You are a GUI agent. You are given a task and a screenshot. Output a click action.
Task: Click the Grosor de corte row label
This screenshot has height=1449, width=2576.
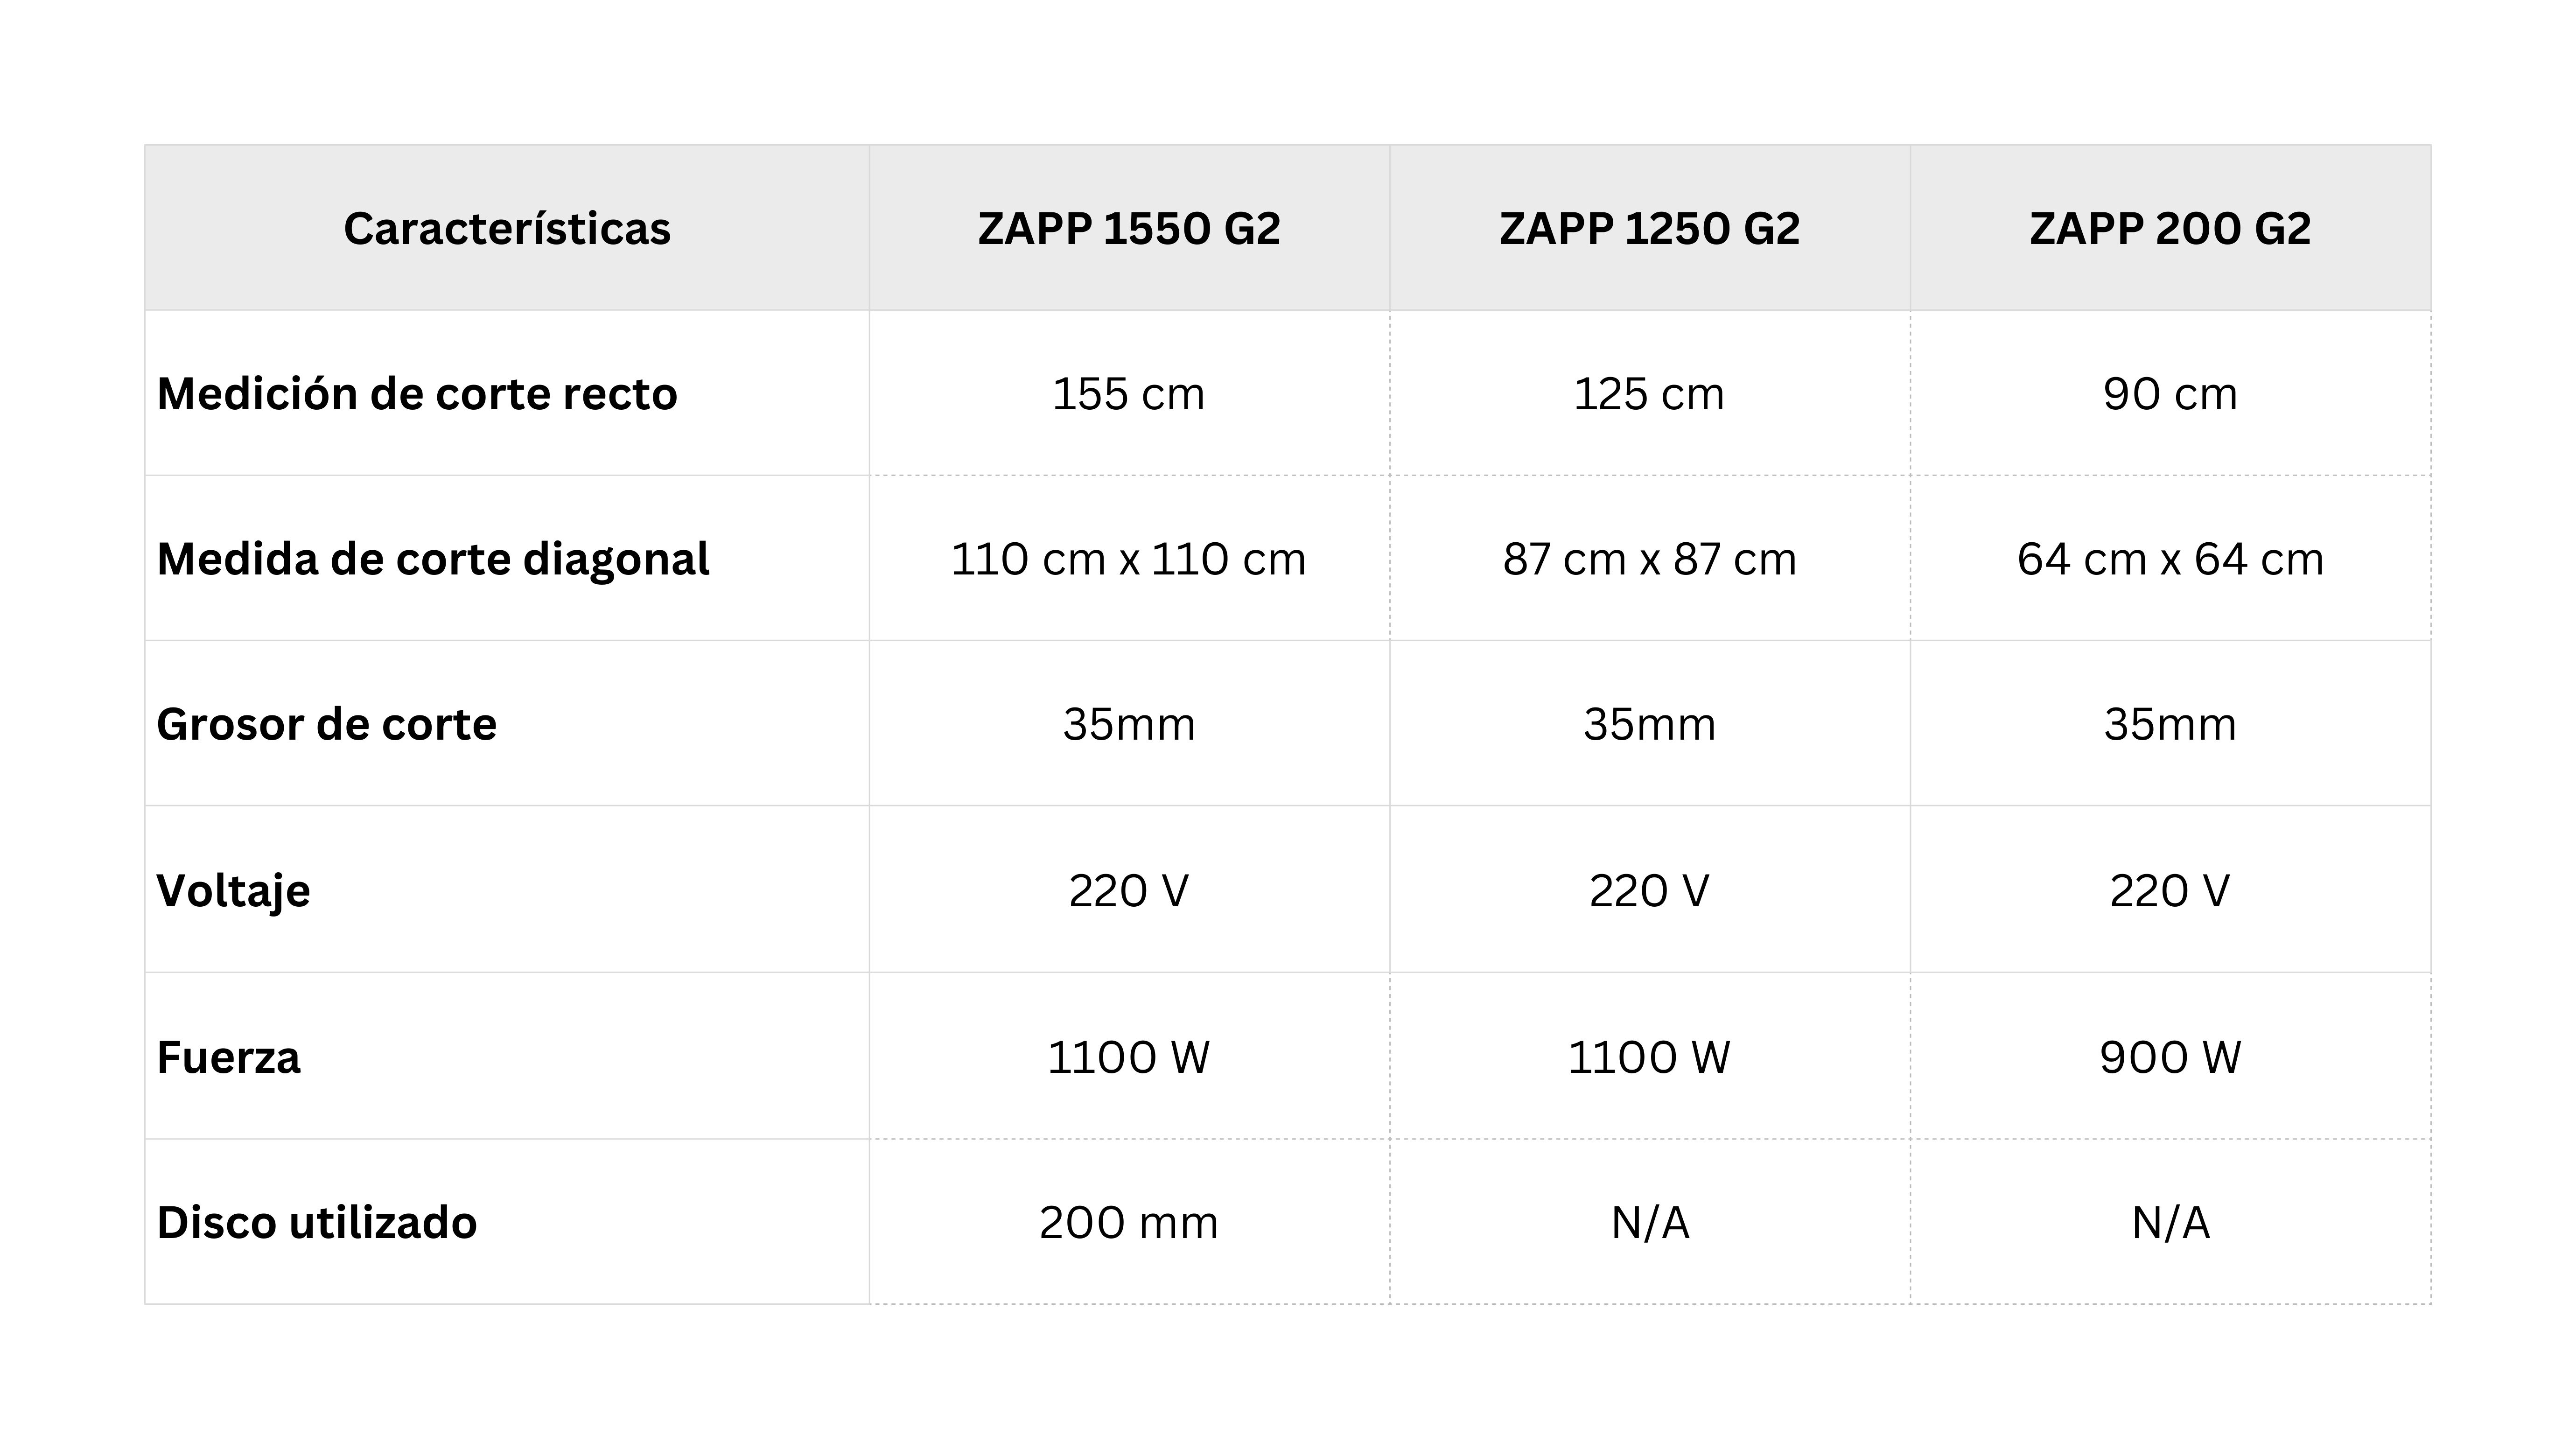coord(326,723)
